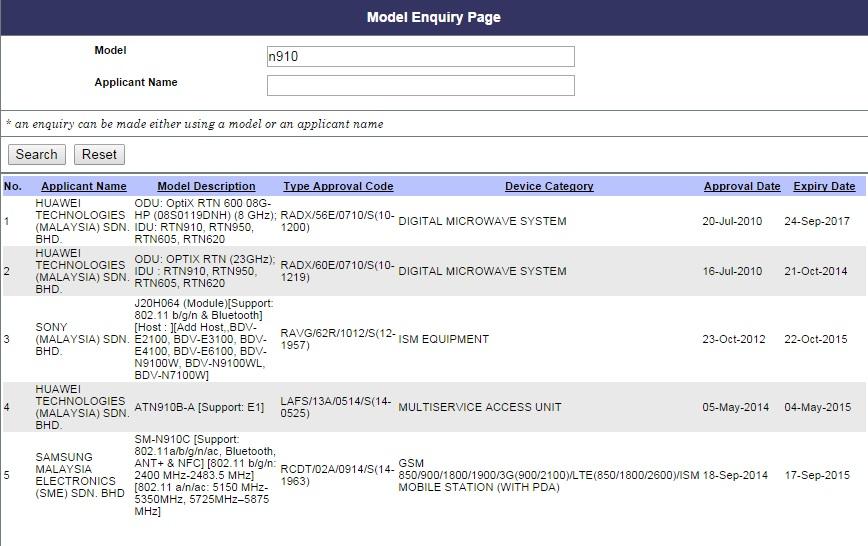Select approval code RCDT/02A/0914/S(14-1963)

(337, 475)
